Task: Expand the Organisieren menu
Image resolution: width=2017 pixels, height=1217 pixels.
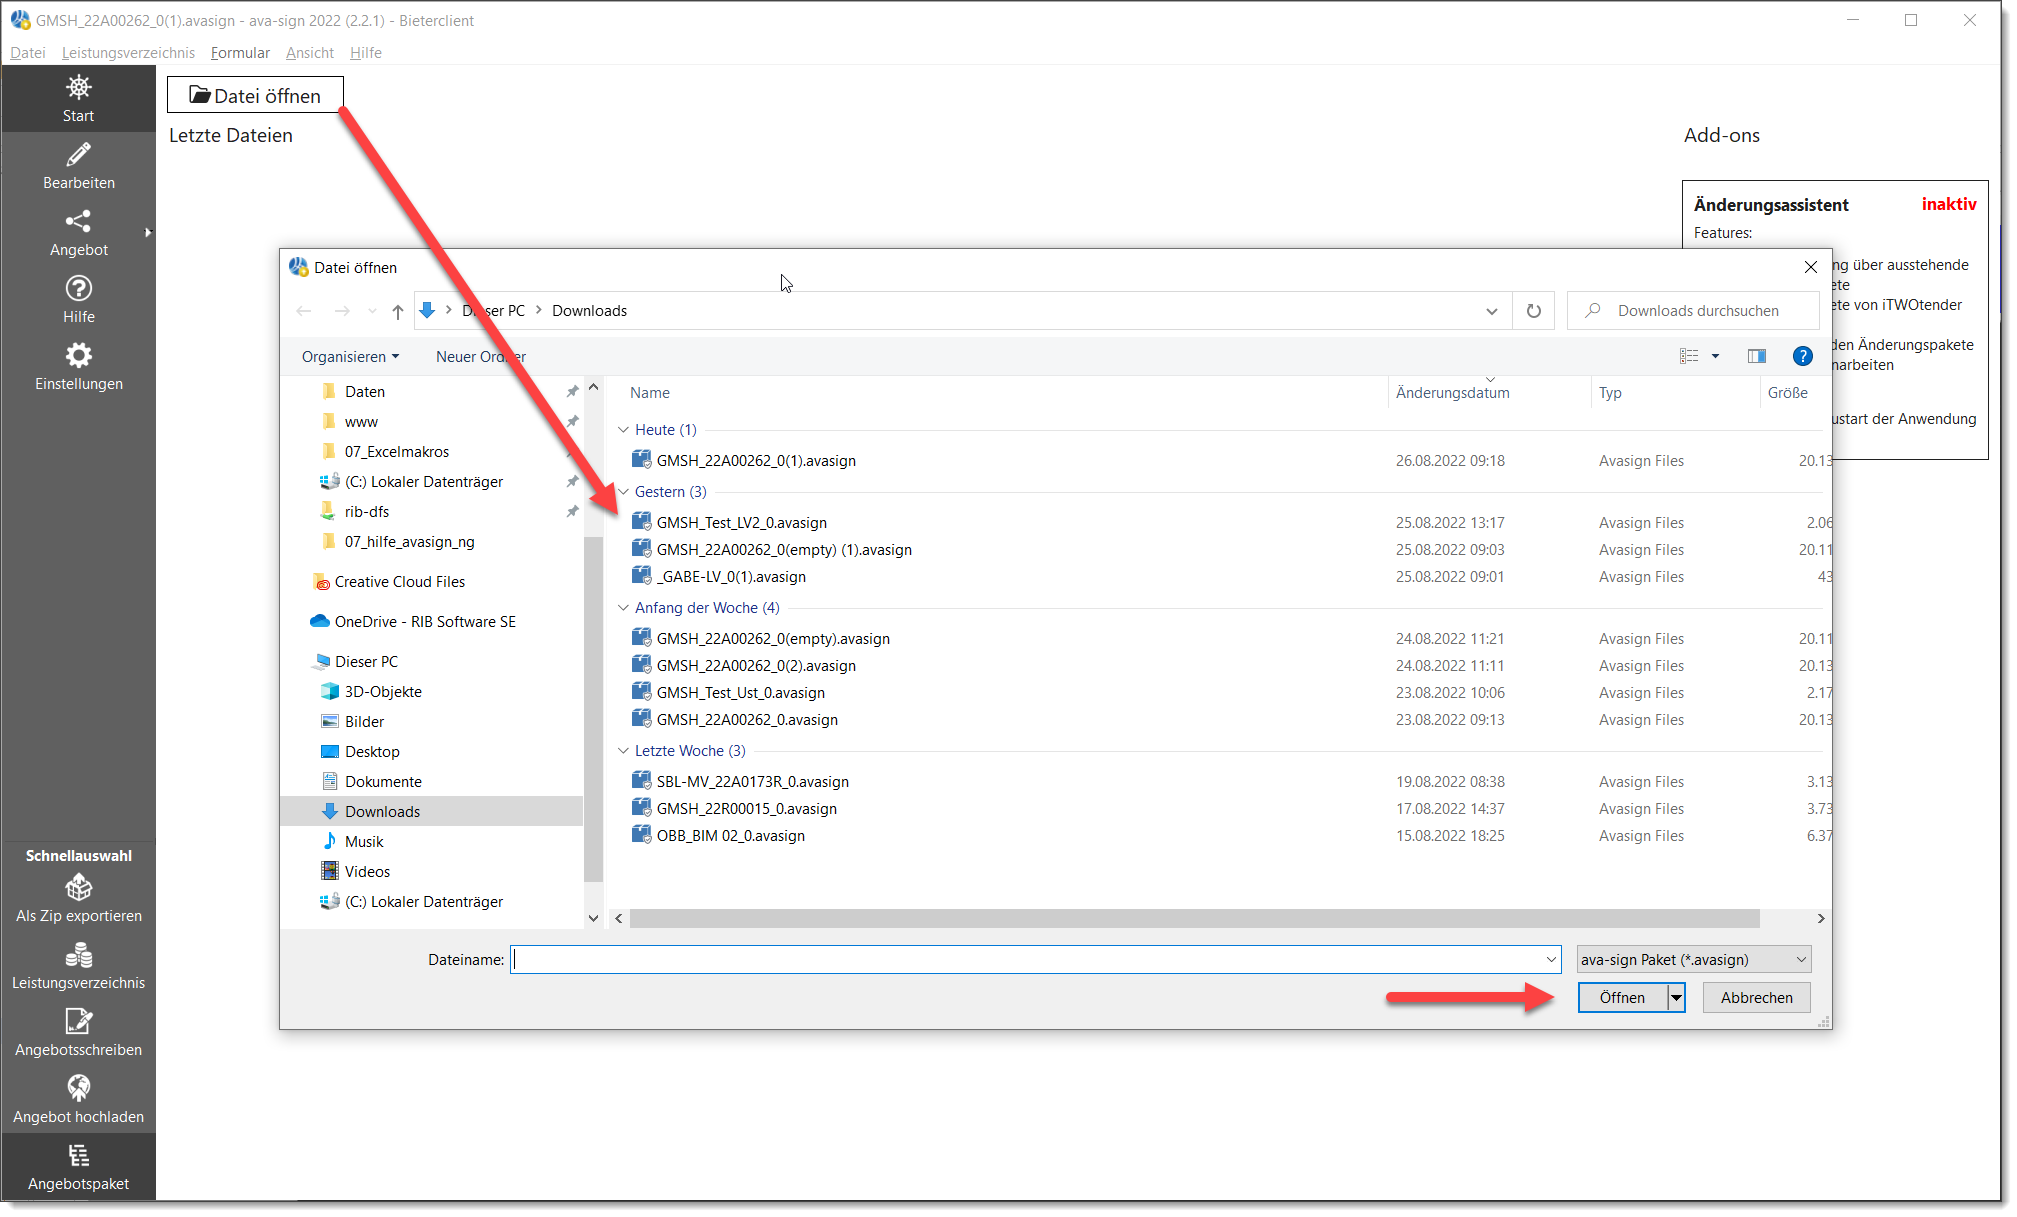Action: point(350,357)
